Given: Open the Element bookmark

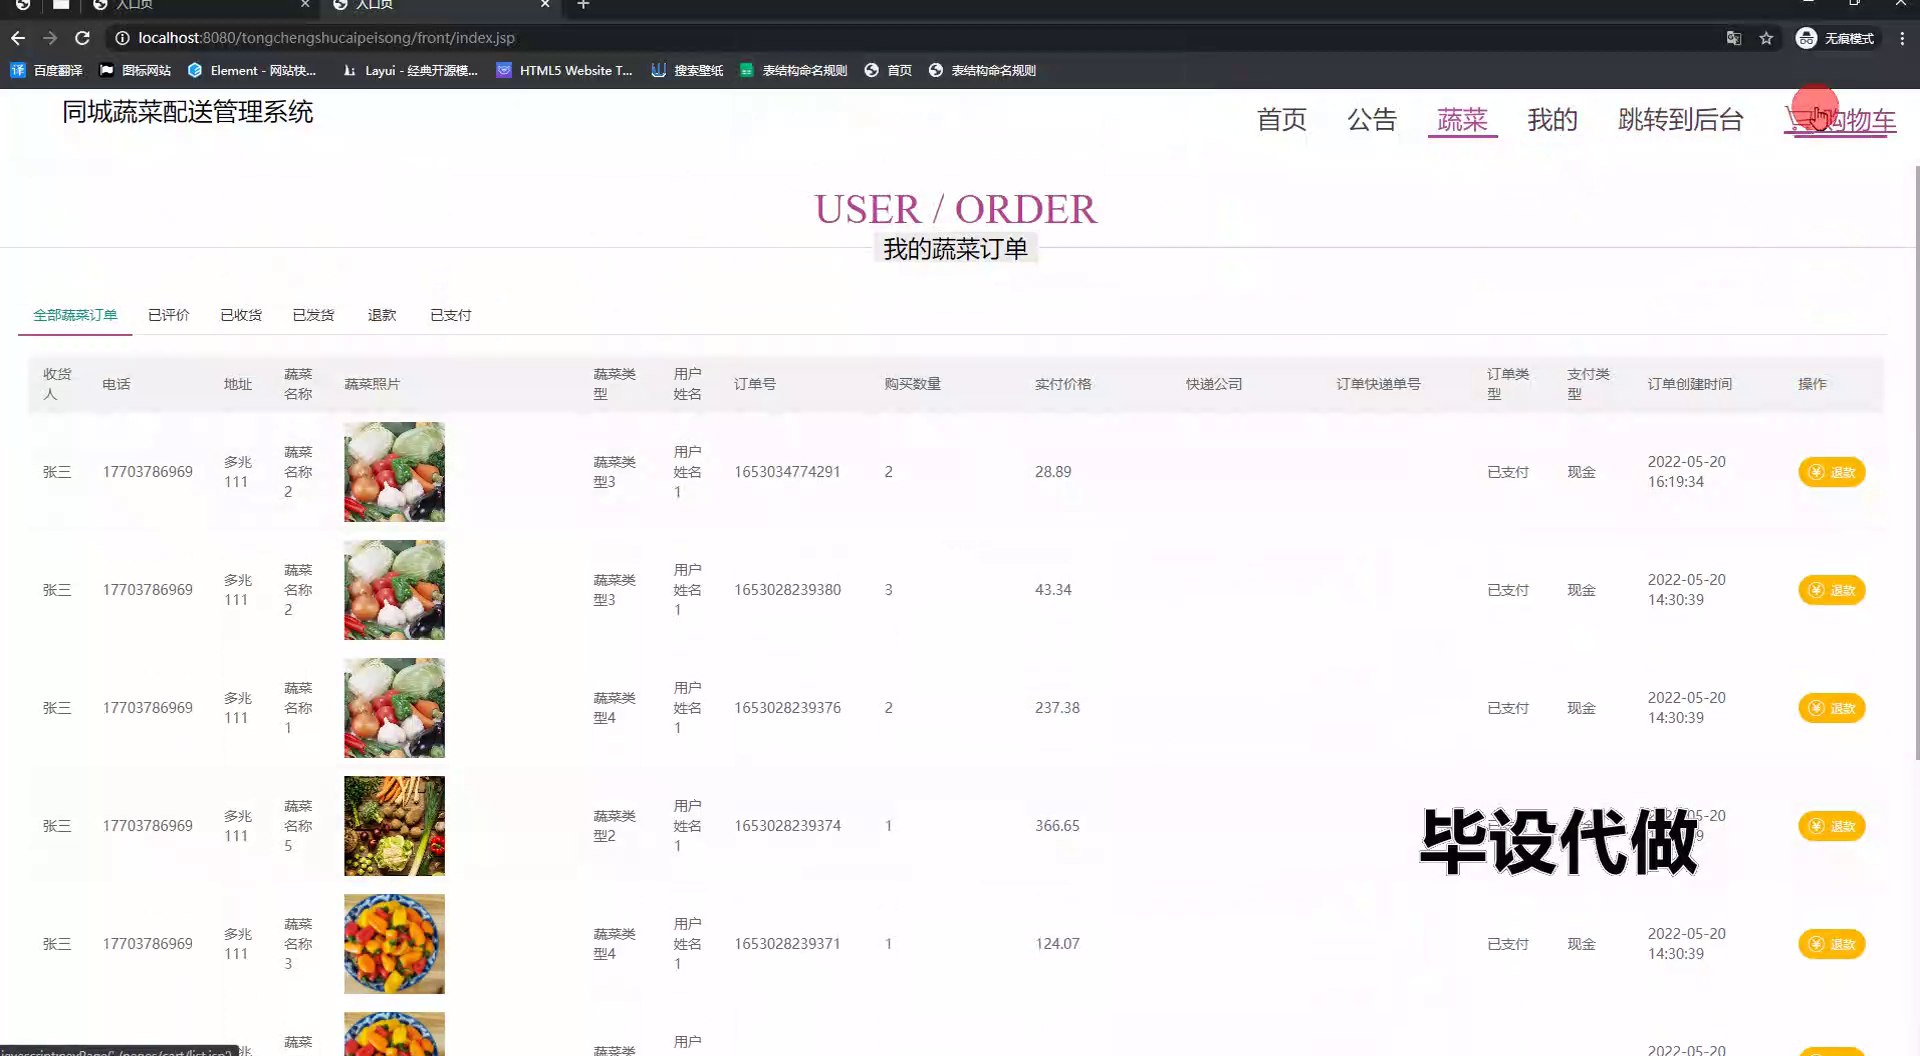Looking at the screenshot, I should tap(252, 70).
